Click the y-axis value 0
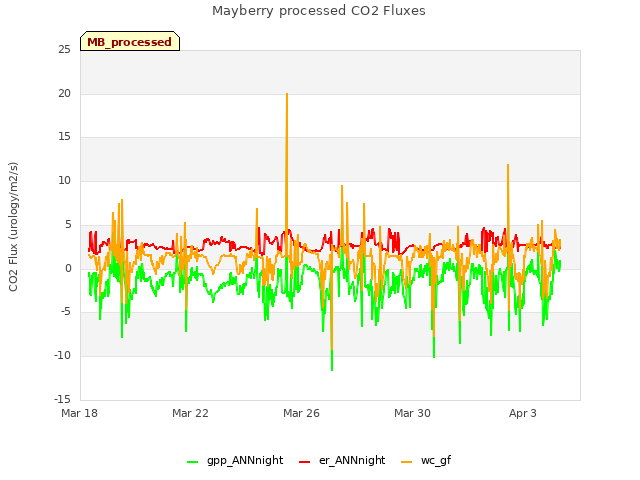 pos(68,269)
